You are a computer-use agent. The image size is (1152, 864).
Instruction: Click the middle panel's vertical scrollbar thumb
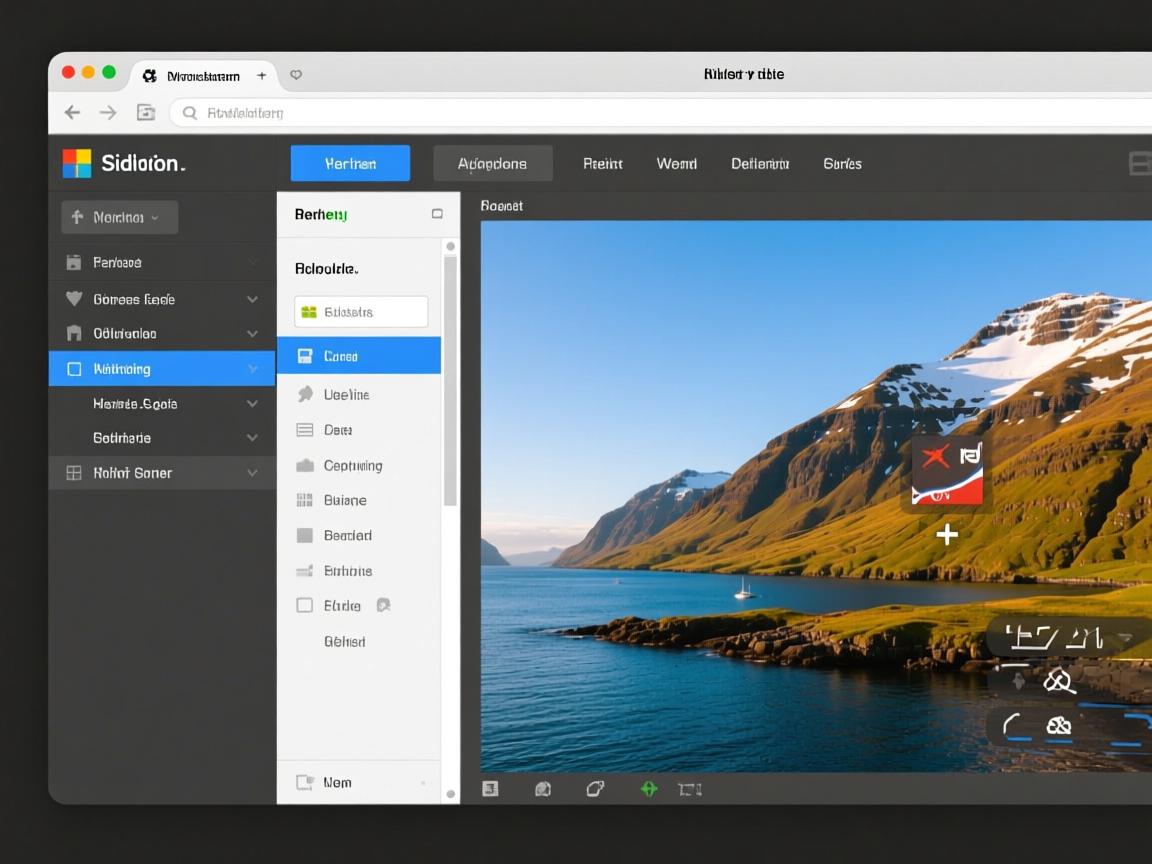tap(450, 380)
